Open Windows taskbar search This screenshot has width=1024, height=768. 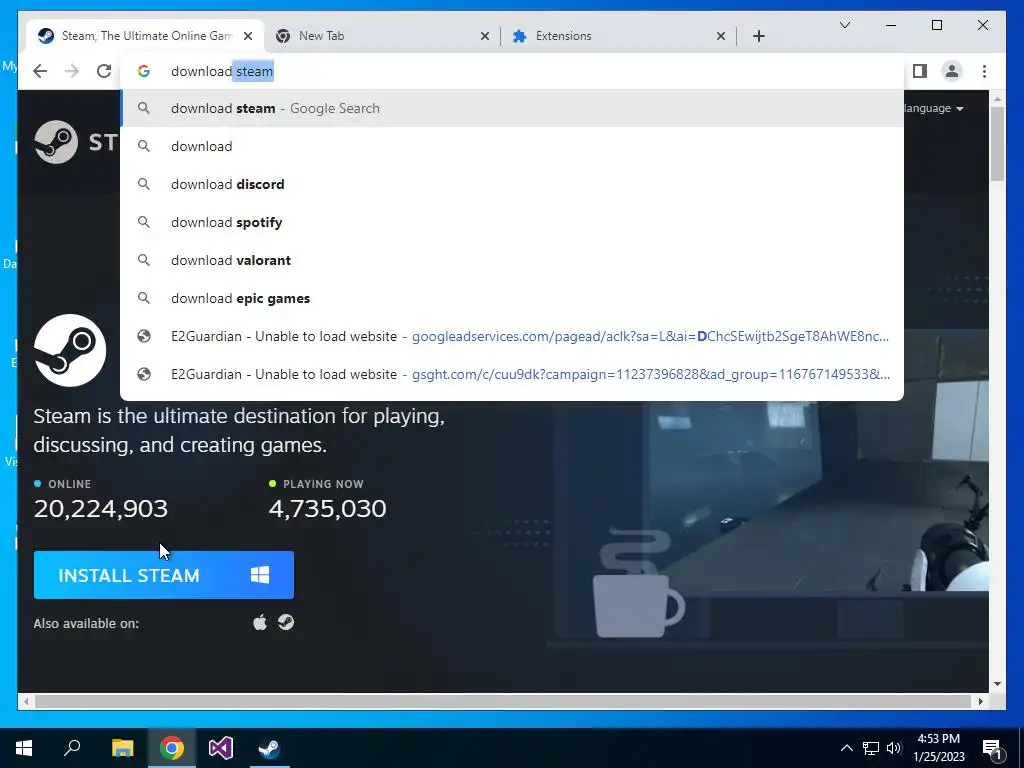point(72,748)
